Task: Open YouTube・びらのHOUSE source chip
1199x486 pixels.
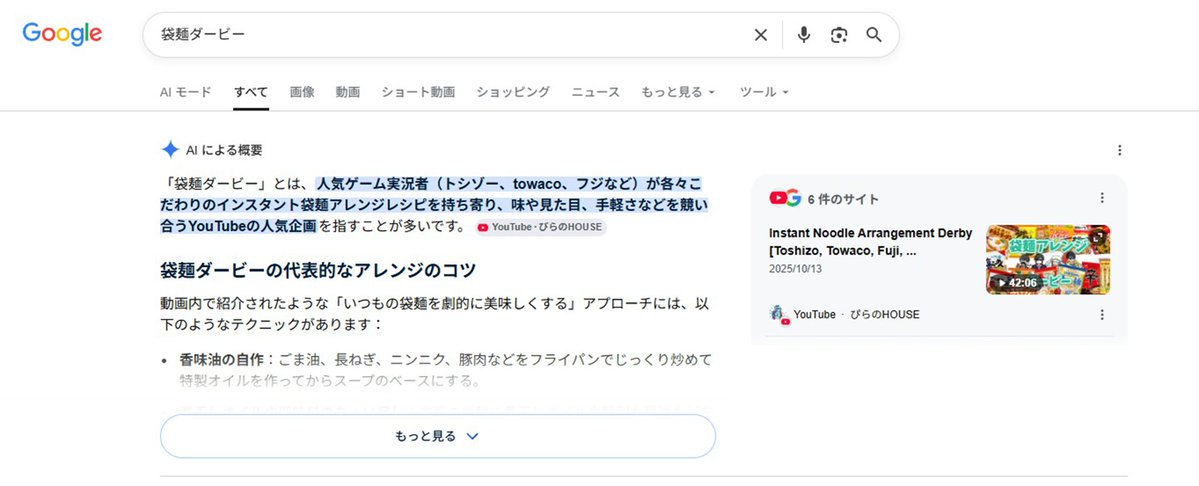Action: pyautogui.click(x=541, y=227)
